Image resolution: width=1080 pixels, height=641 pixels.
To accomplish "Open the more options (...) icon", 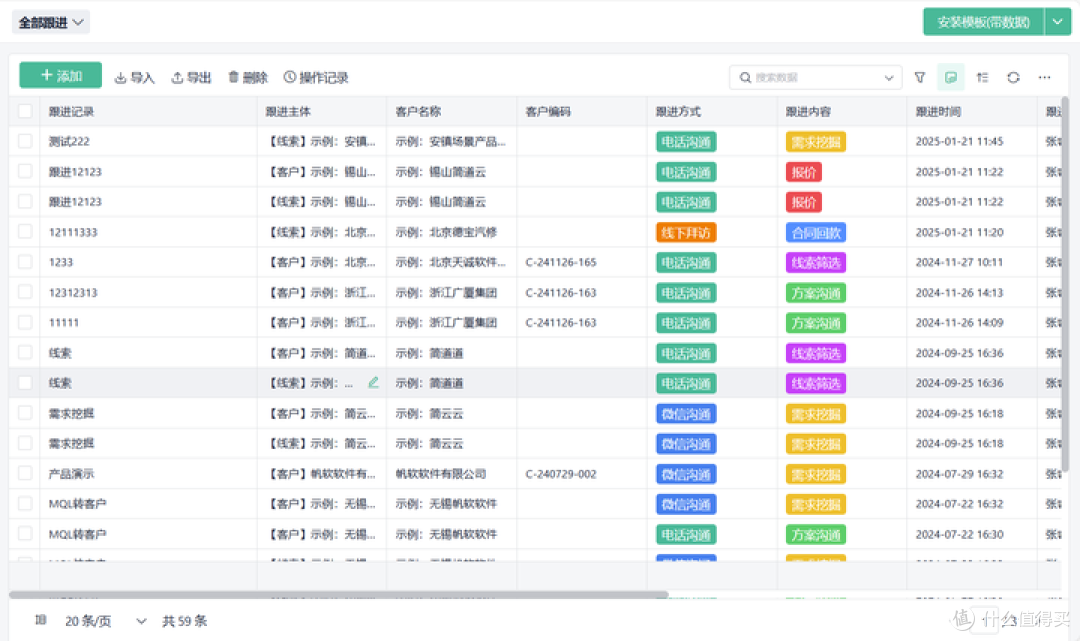I will point(1043,76).
